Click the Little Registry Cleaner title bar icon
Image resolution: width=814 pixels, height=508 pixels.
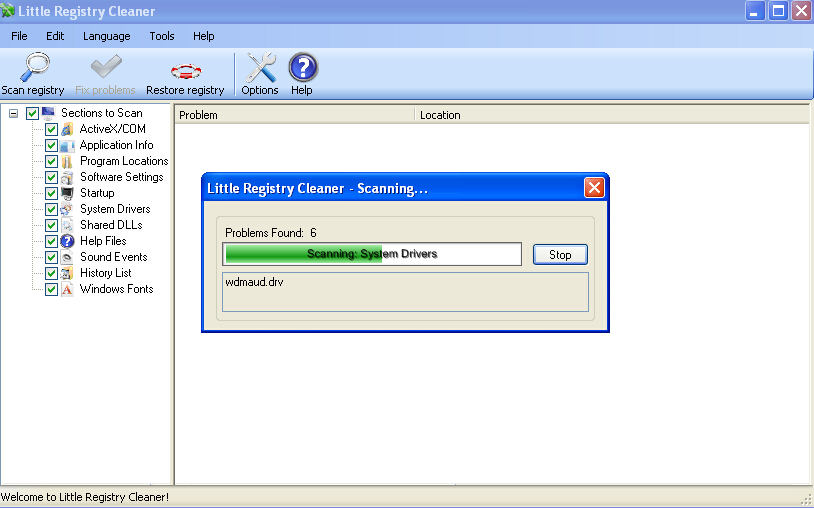[x=7, y=11]
